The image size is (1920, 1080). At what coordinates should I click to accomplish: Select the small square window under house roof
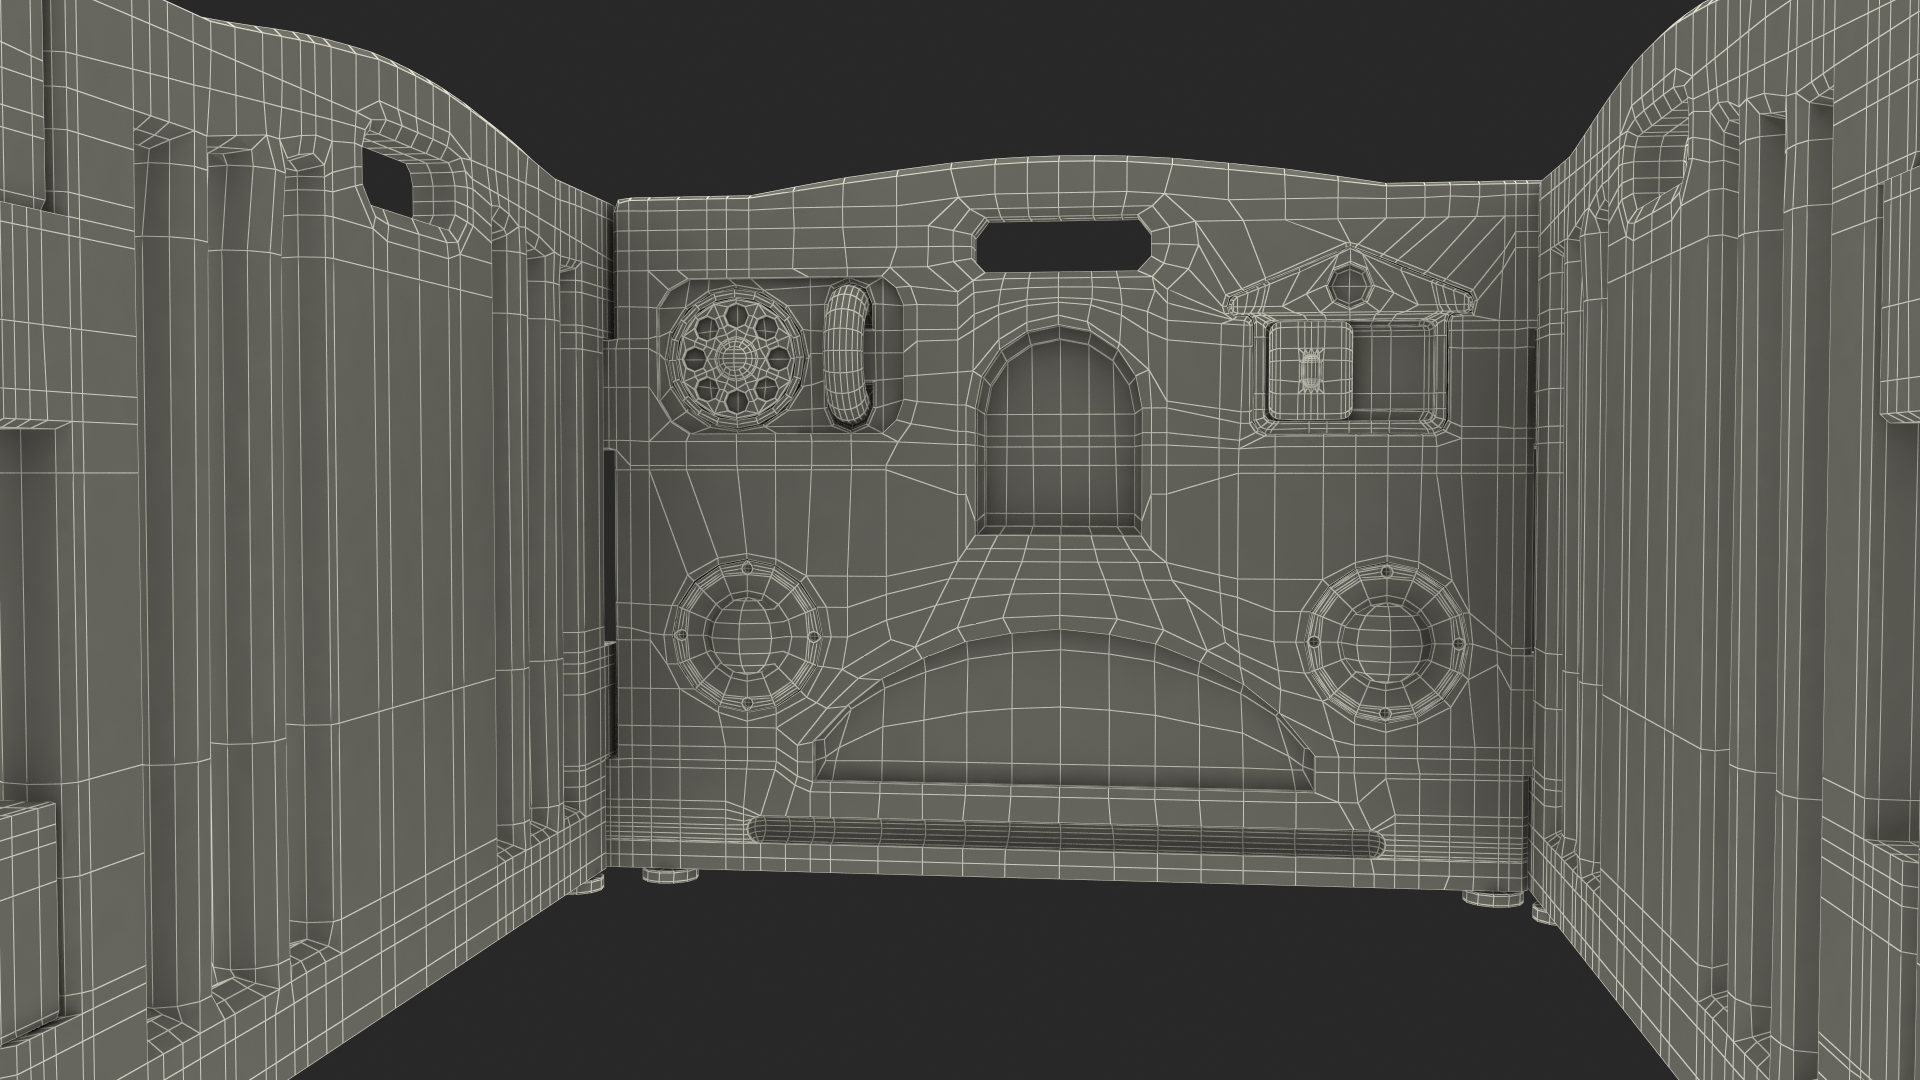(x=1310, y=372)
